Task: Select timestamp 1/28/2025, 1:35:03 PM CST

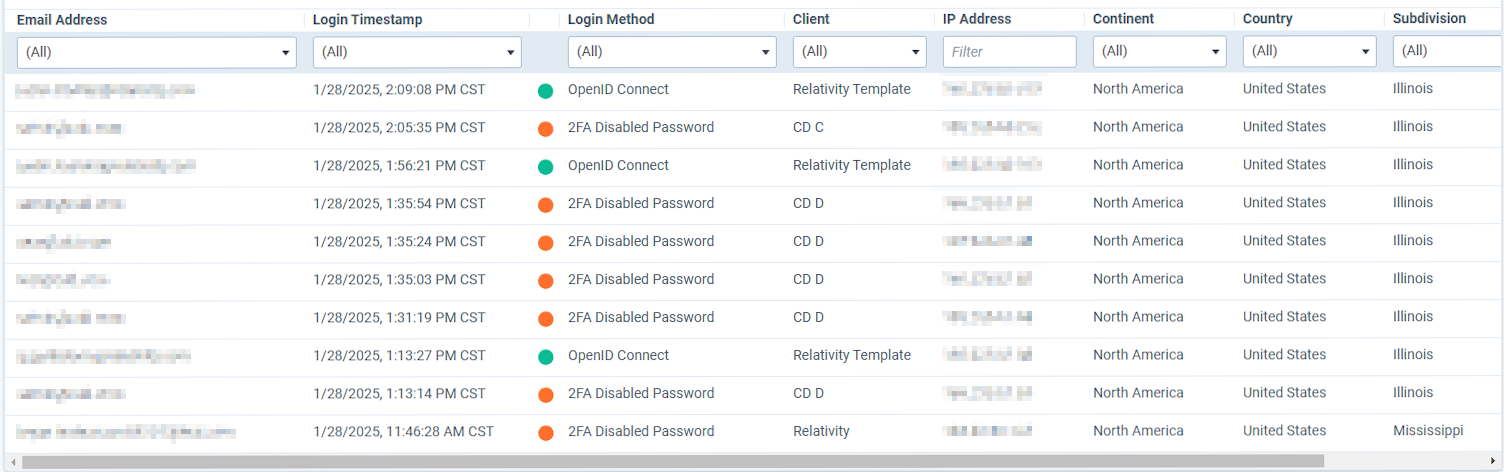Action: coord(399,279)
